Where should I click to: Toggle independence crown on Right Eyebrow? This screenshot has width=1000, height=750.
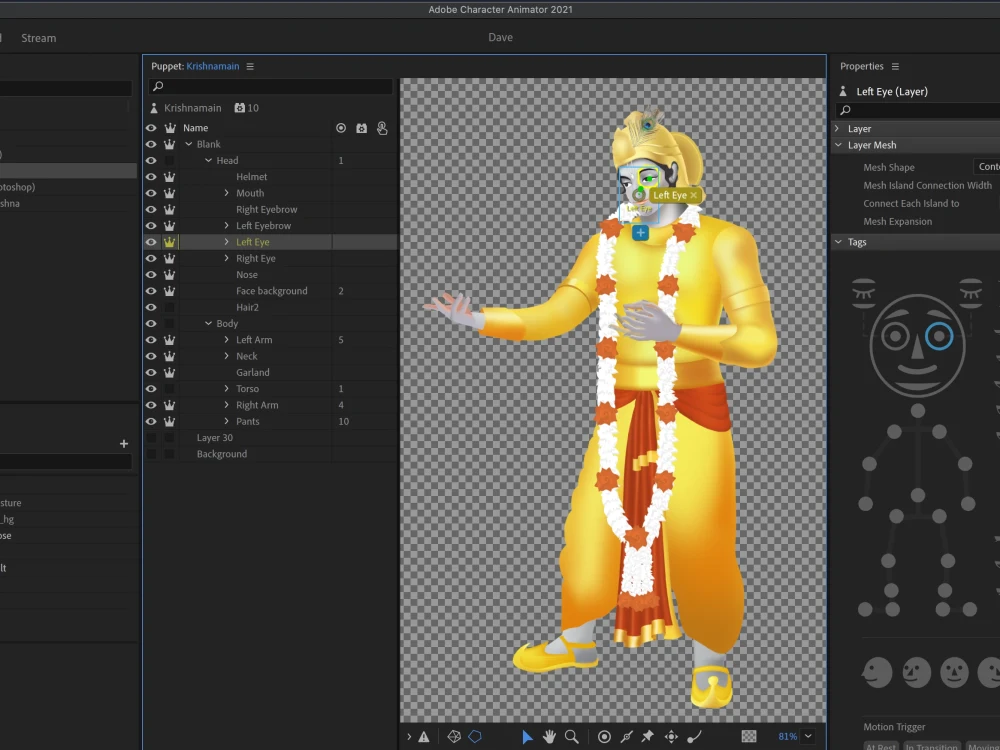coord(169,209)
